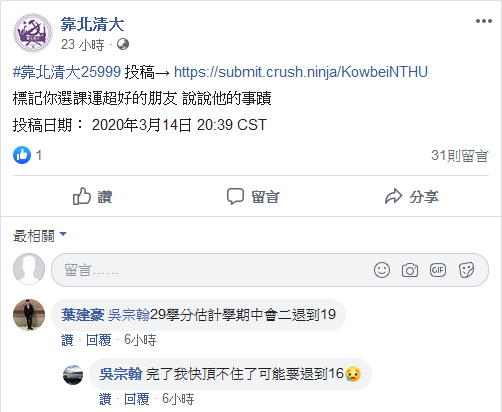Open the 靠北清大 page name link
502x412 pixels.
[x=92, y=24]
